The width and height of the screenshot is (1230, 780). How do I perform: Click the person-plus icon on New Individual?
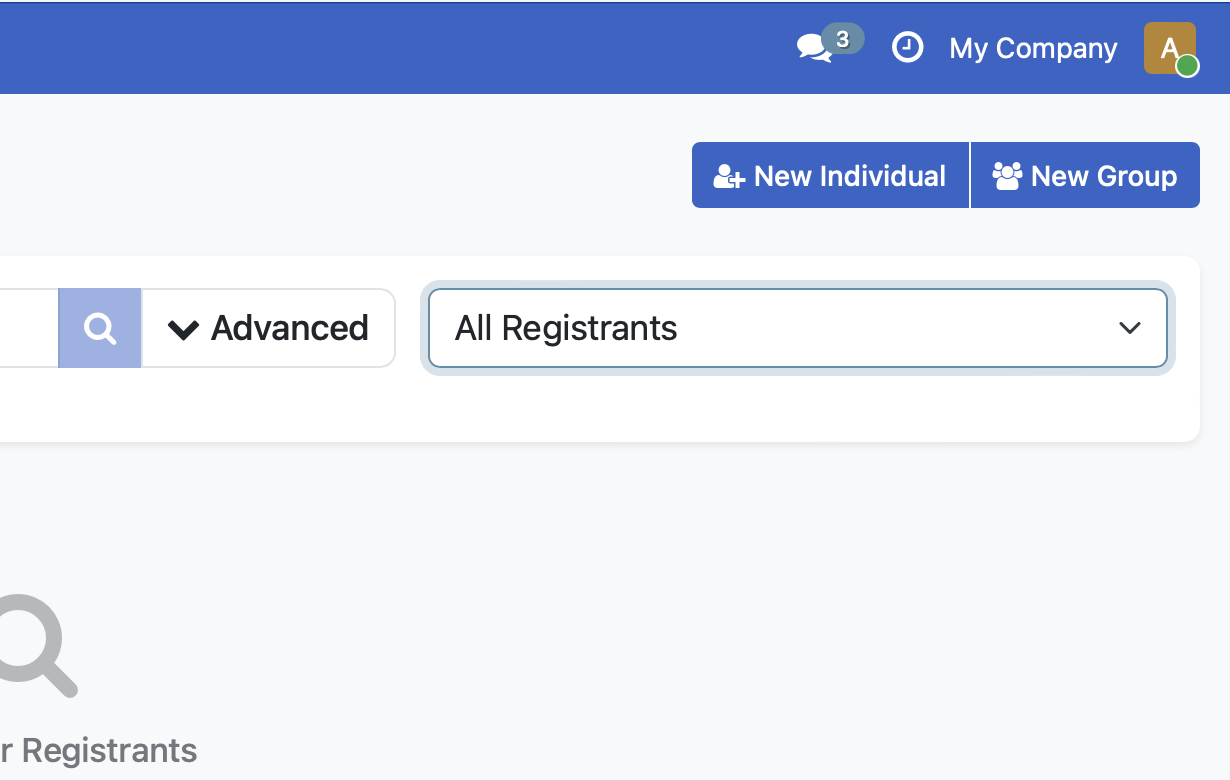[x=728, y=175]
